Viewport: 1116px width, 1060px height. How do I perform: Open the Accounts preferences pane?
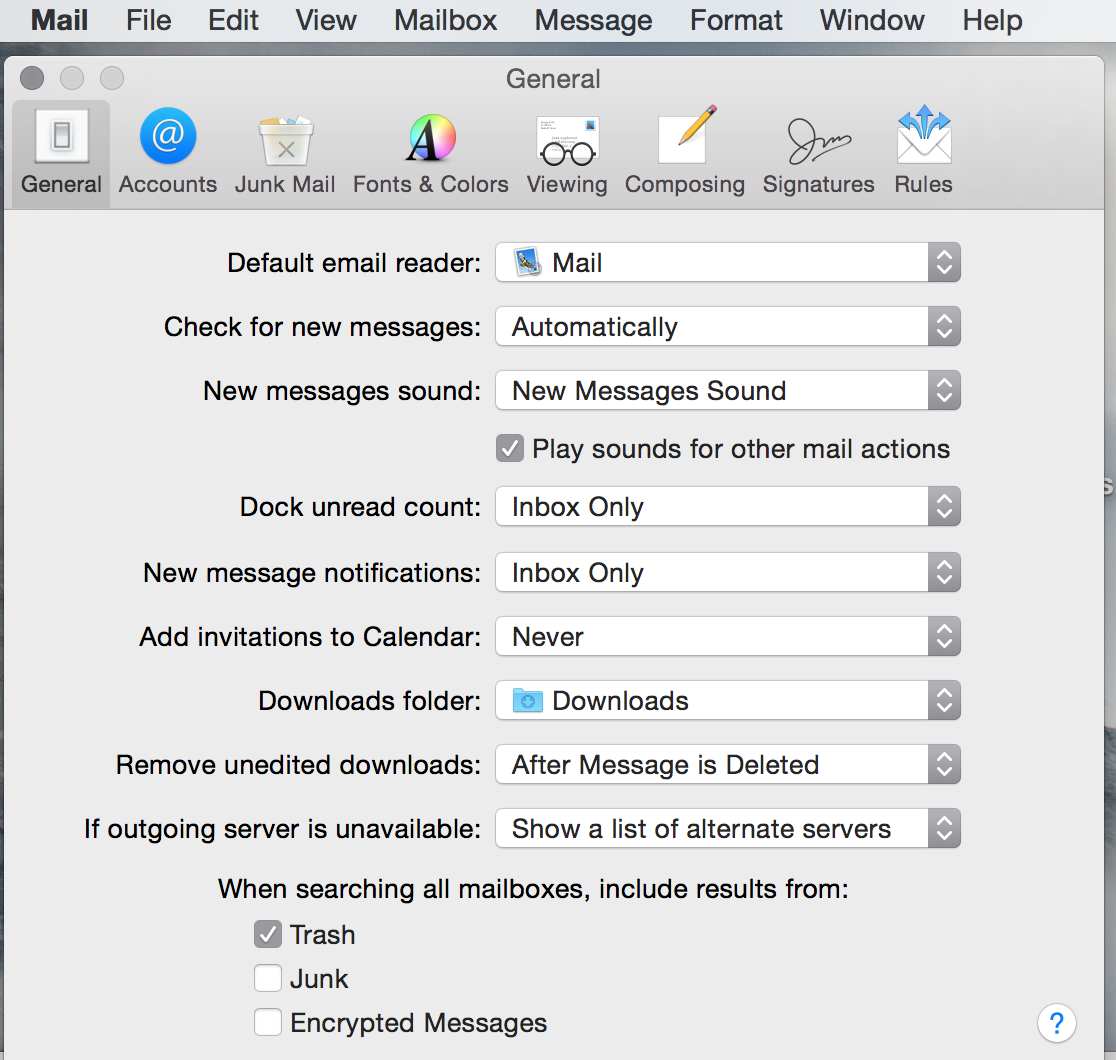tap(167, 150)
